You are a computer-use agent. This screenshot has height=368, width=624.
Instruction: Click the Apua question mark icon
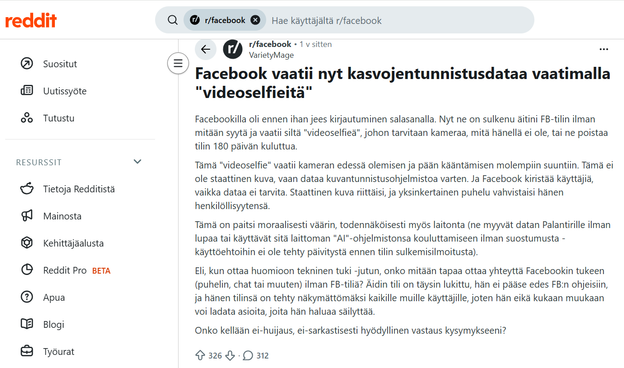[x=27, y=297]
